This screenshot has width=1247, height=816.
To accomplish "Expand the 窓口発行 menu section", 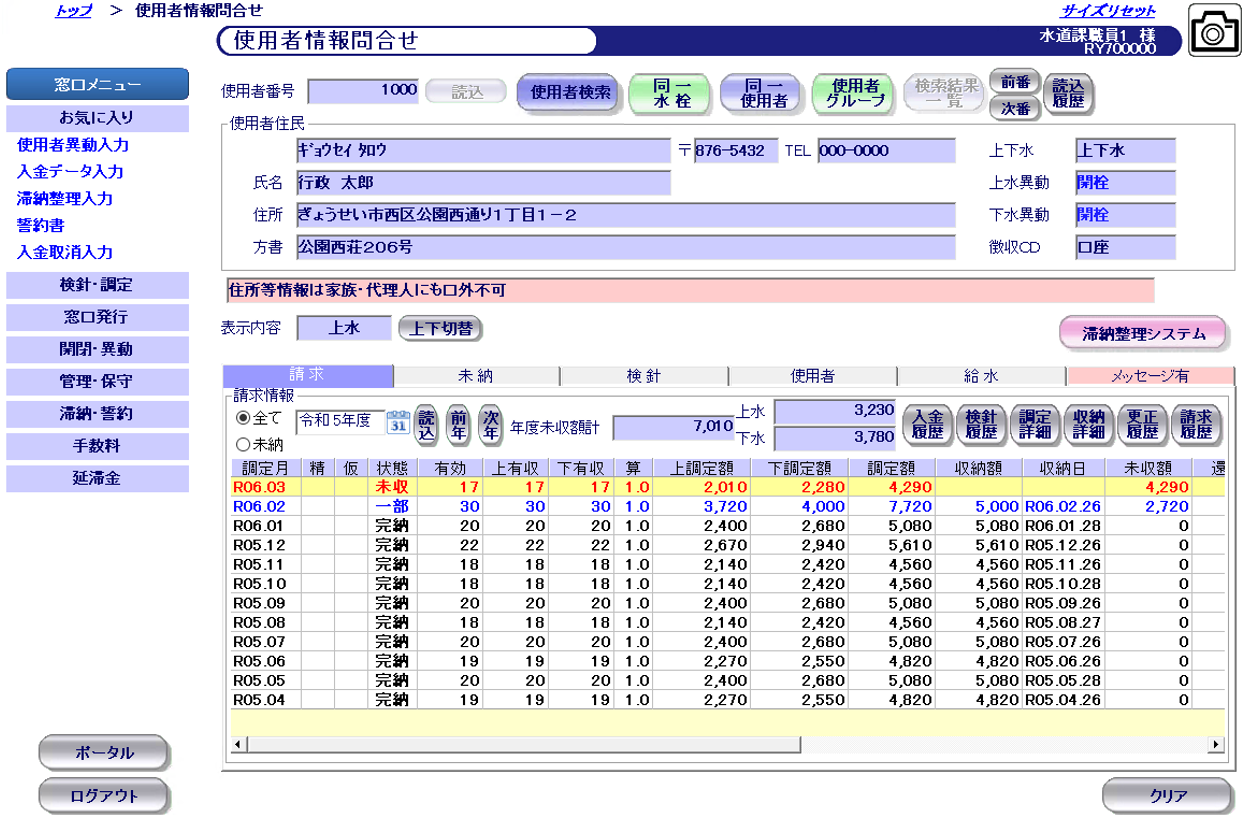I will (x=97, y=317).
